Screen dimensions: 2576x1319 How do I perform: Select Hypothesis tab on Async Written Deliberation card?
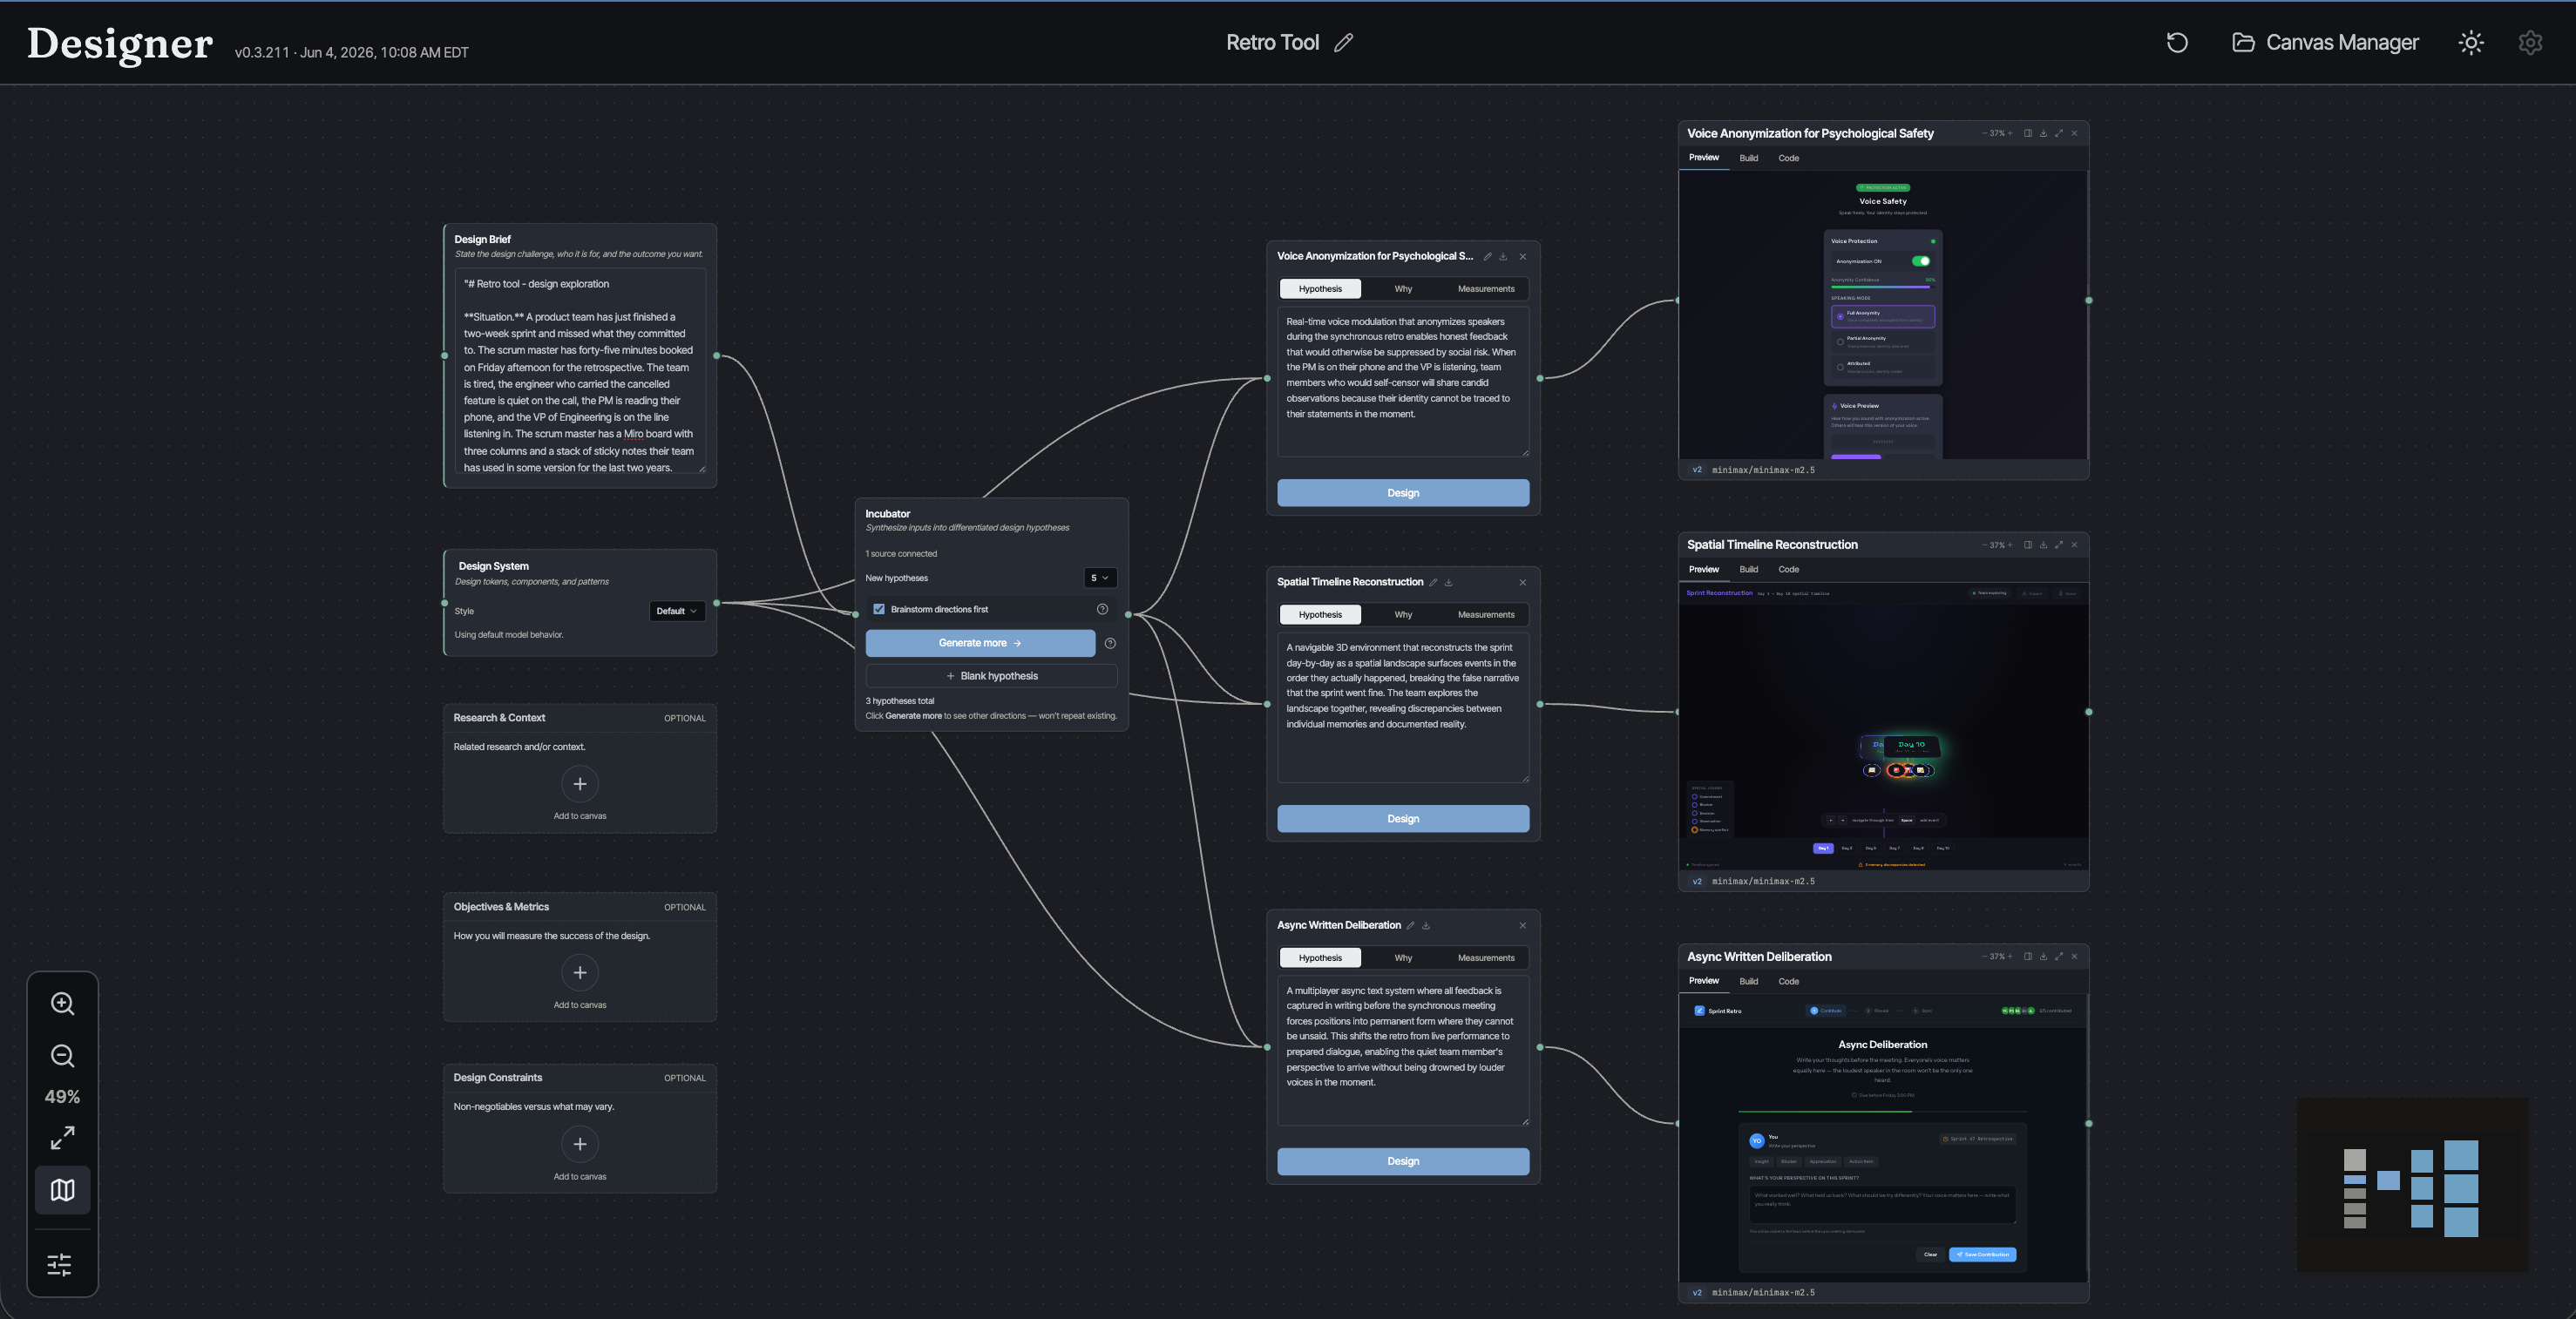pyautogui.click(x=1320, y=958)
